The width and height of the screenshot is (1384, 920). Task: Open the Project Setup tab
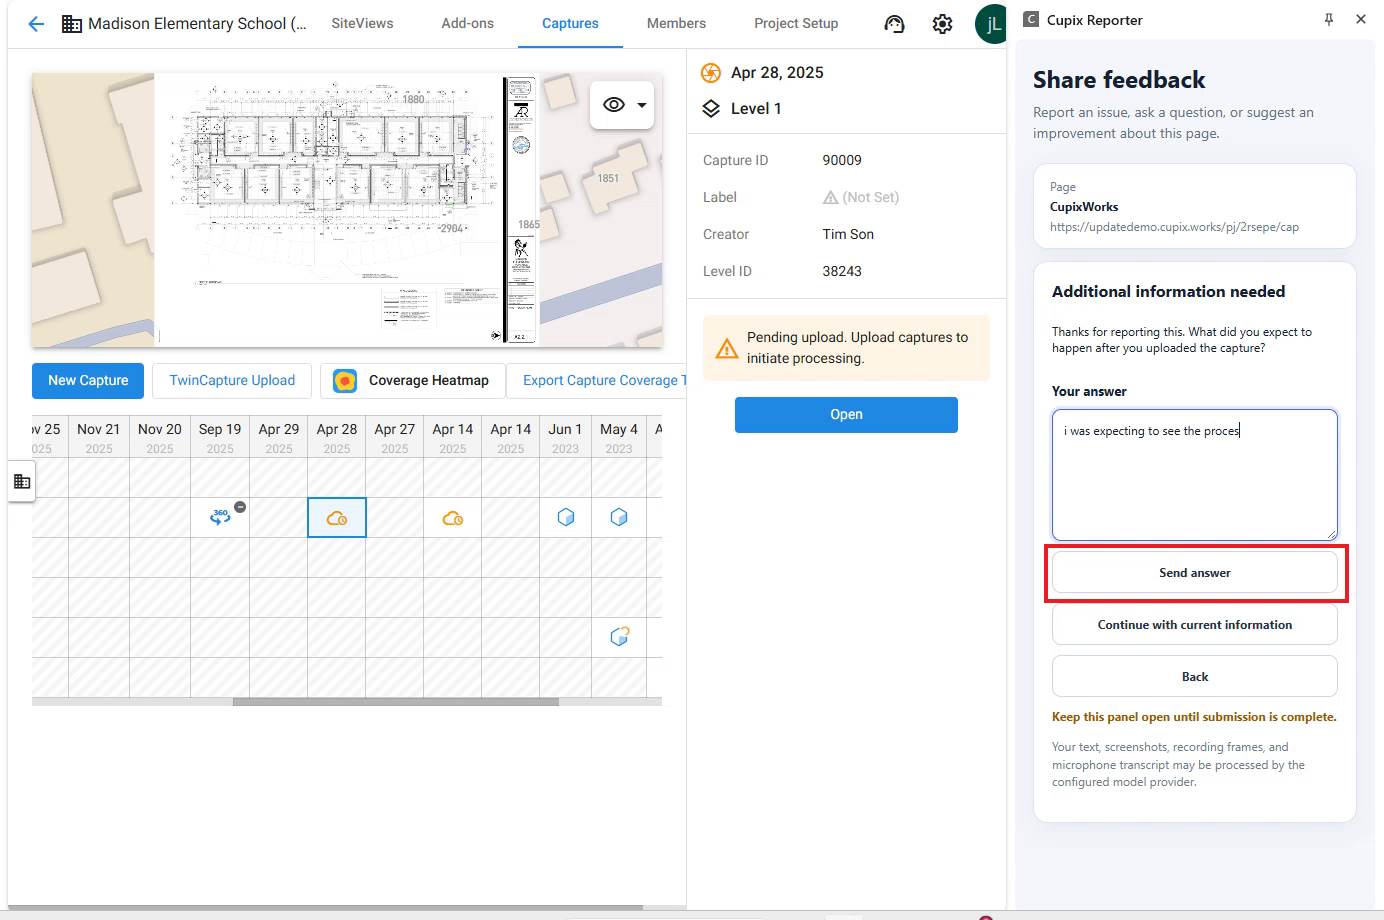click(x=796, y=23)
